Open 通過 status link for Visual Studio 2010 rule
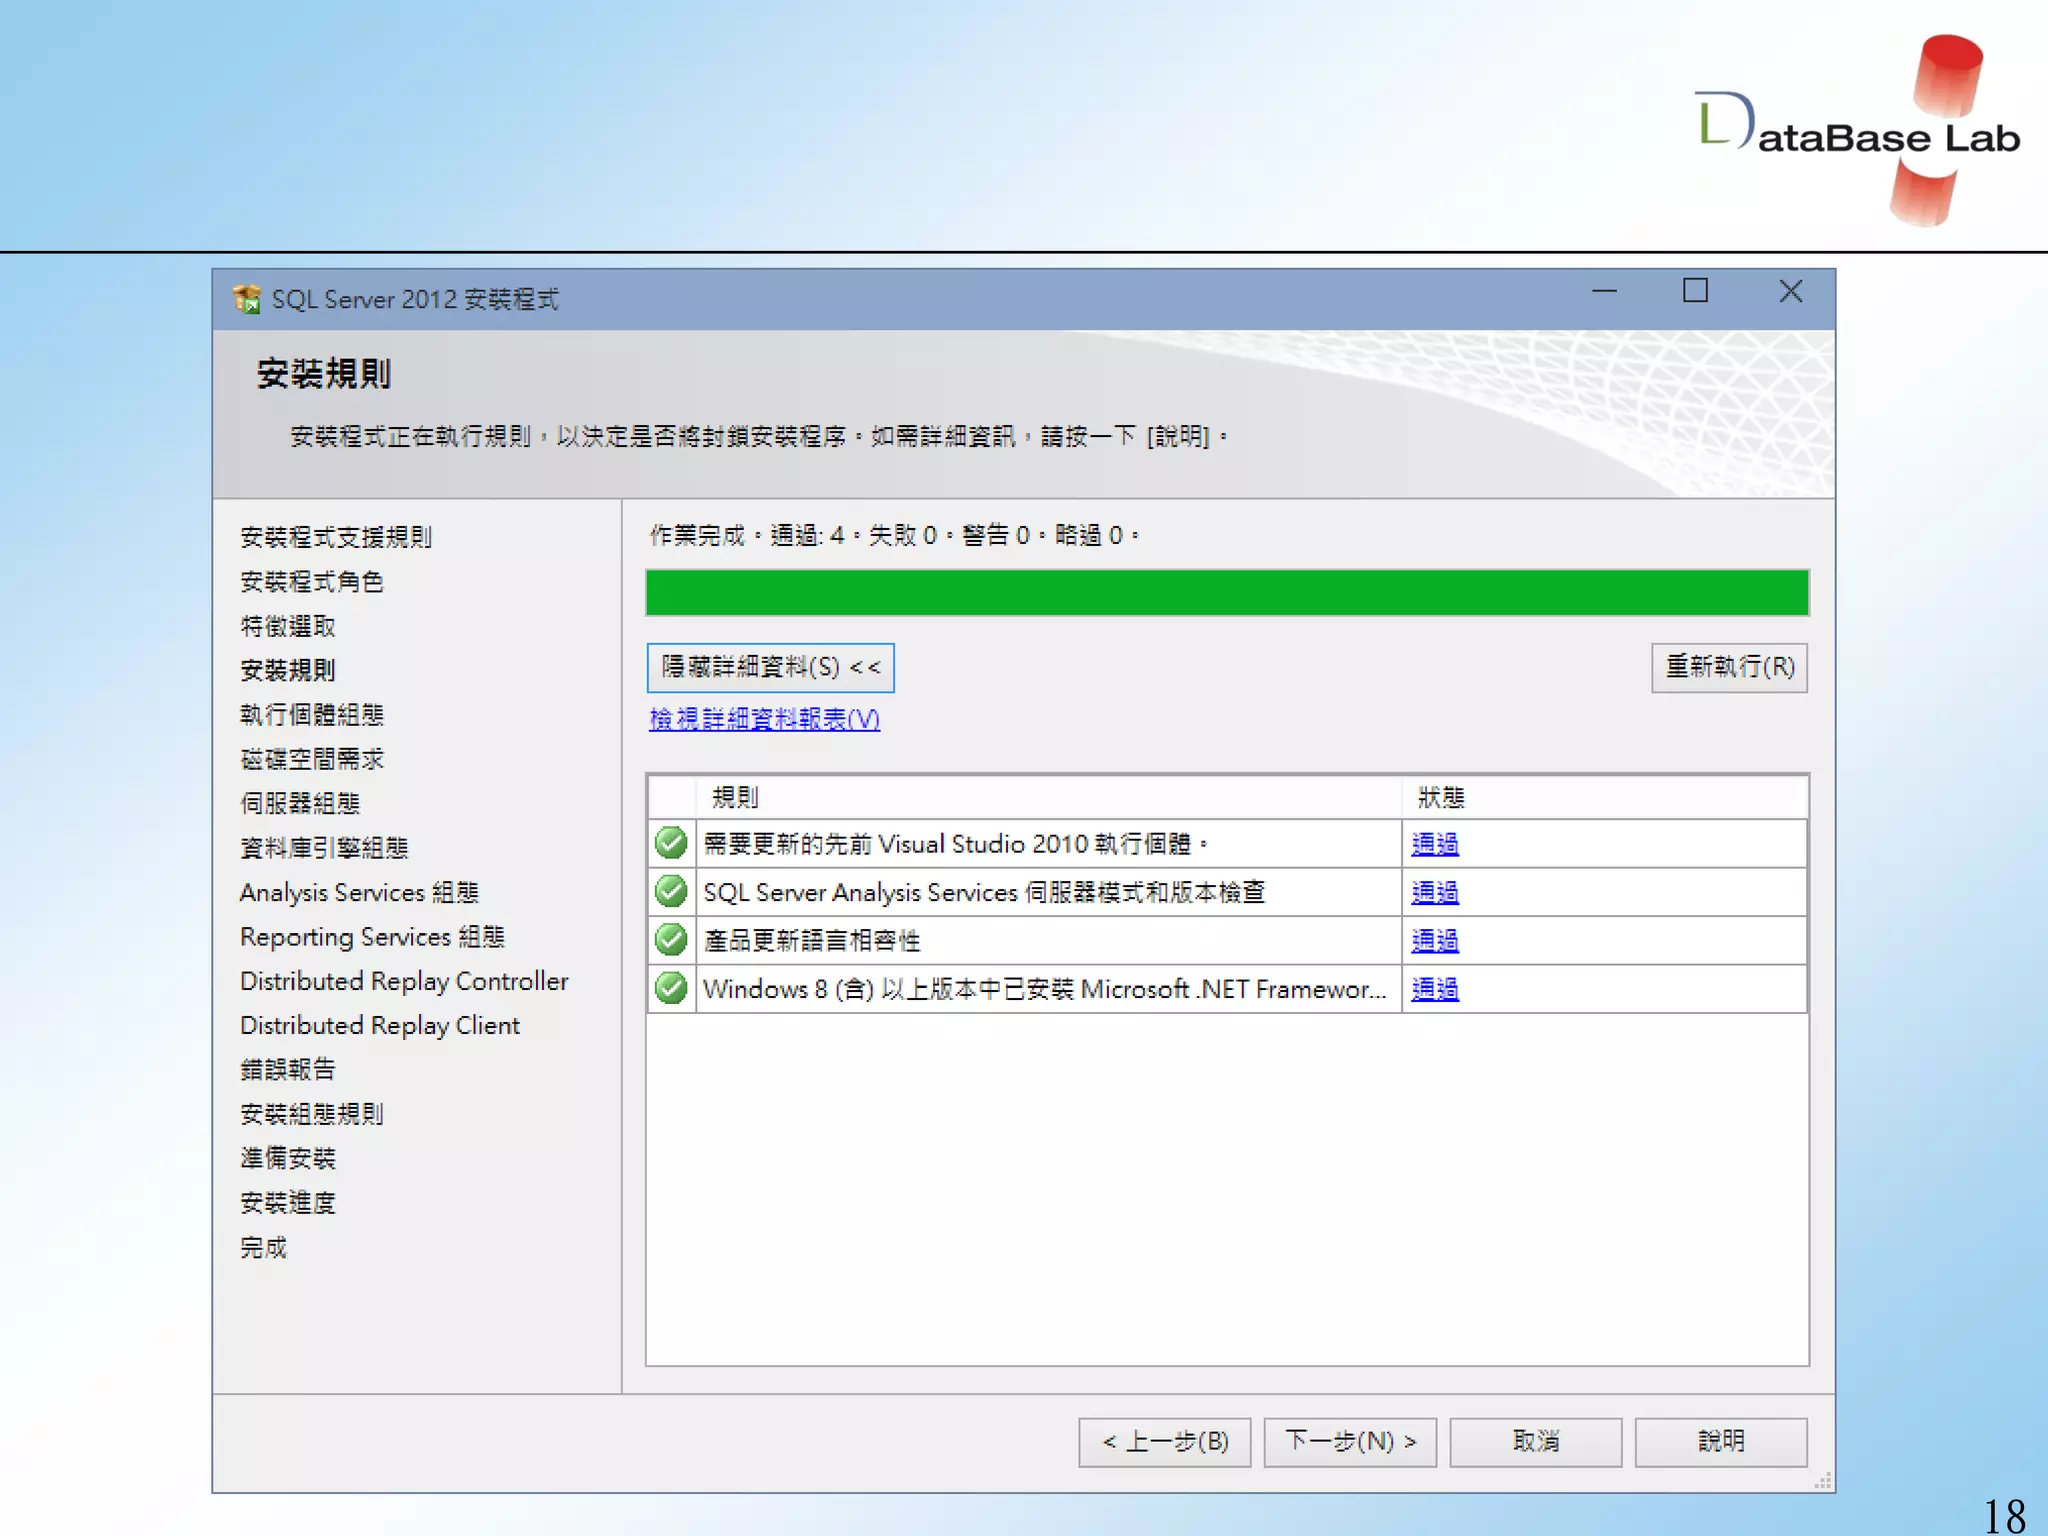 click(1435, 844)
